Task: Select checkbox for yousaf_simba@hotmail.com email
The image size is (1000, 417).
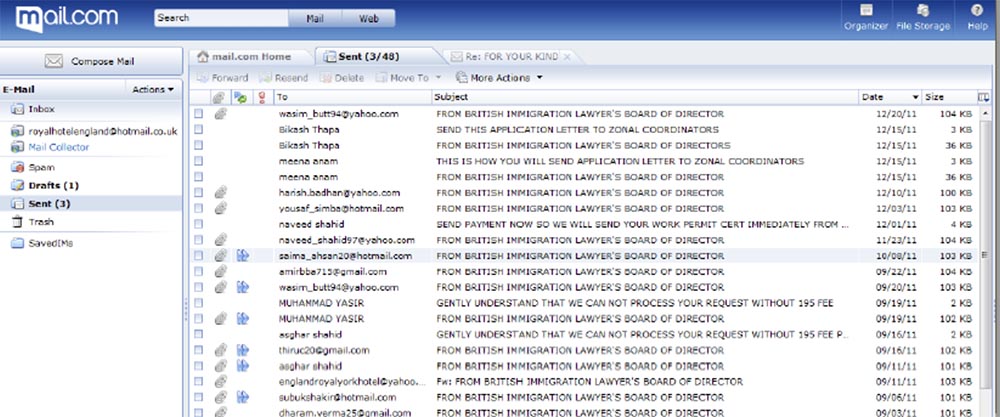Action: [198, 208]
